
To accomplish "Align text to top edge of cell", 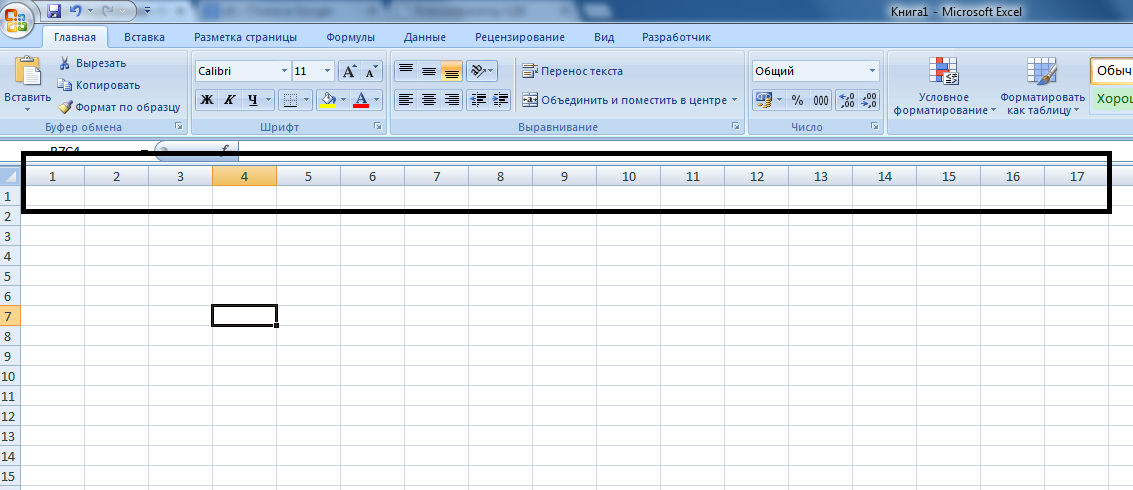I will point(406,71).
